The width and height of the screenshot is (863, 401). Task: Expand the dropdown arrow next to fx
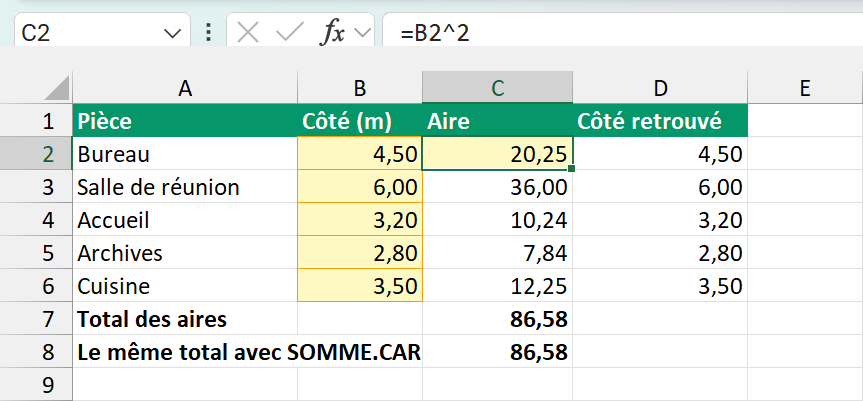pyautogui.click(x=362, y=33)
